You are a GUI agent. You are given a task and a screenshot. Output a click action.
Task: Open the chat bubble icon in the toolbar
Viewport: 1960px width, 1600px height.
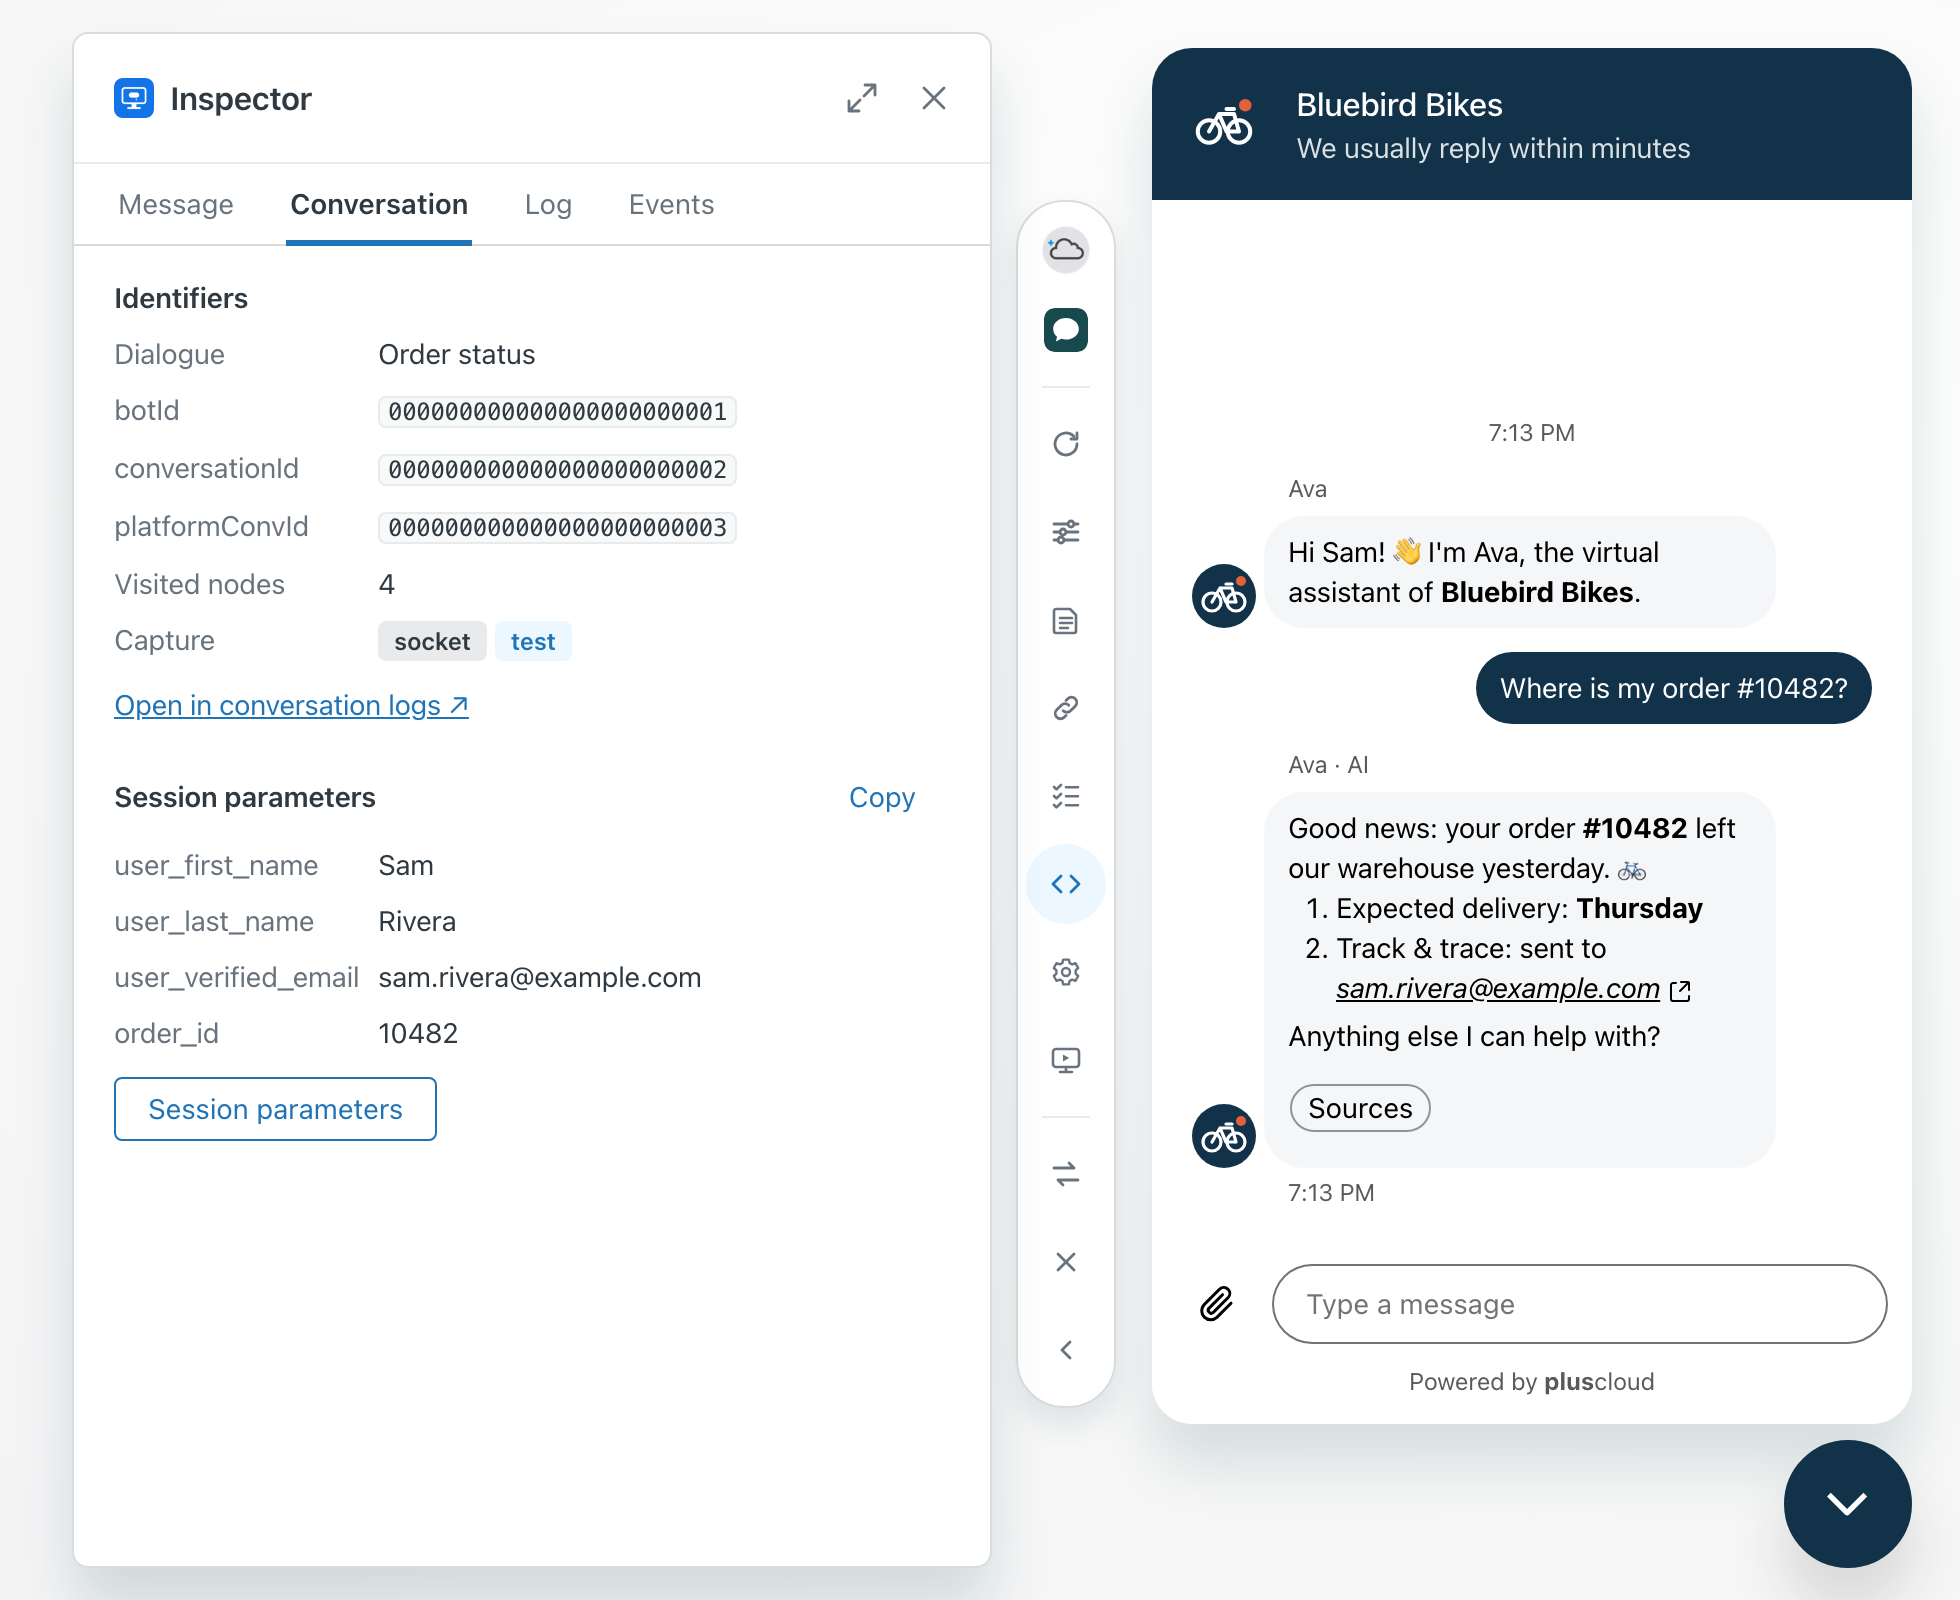pos(1066,330)
